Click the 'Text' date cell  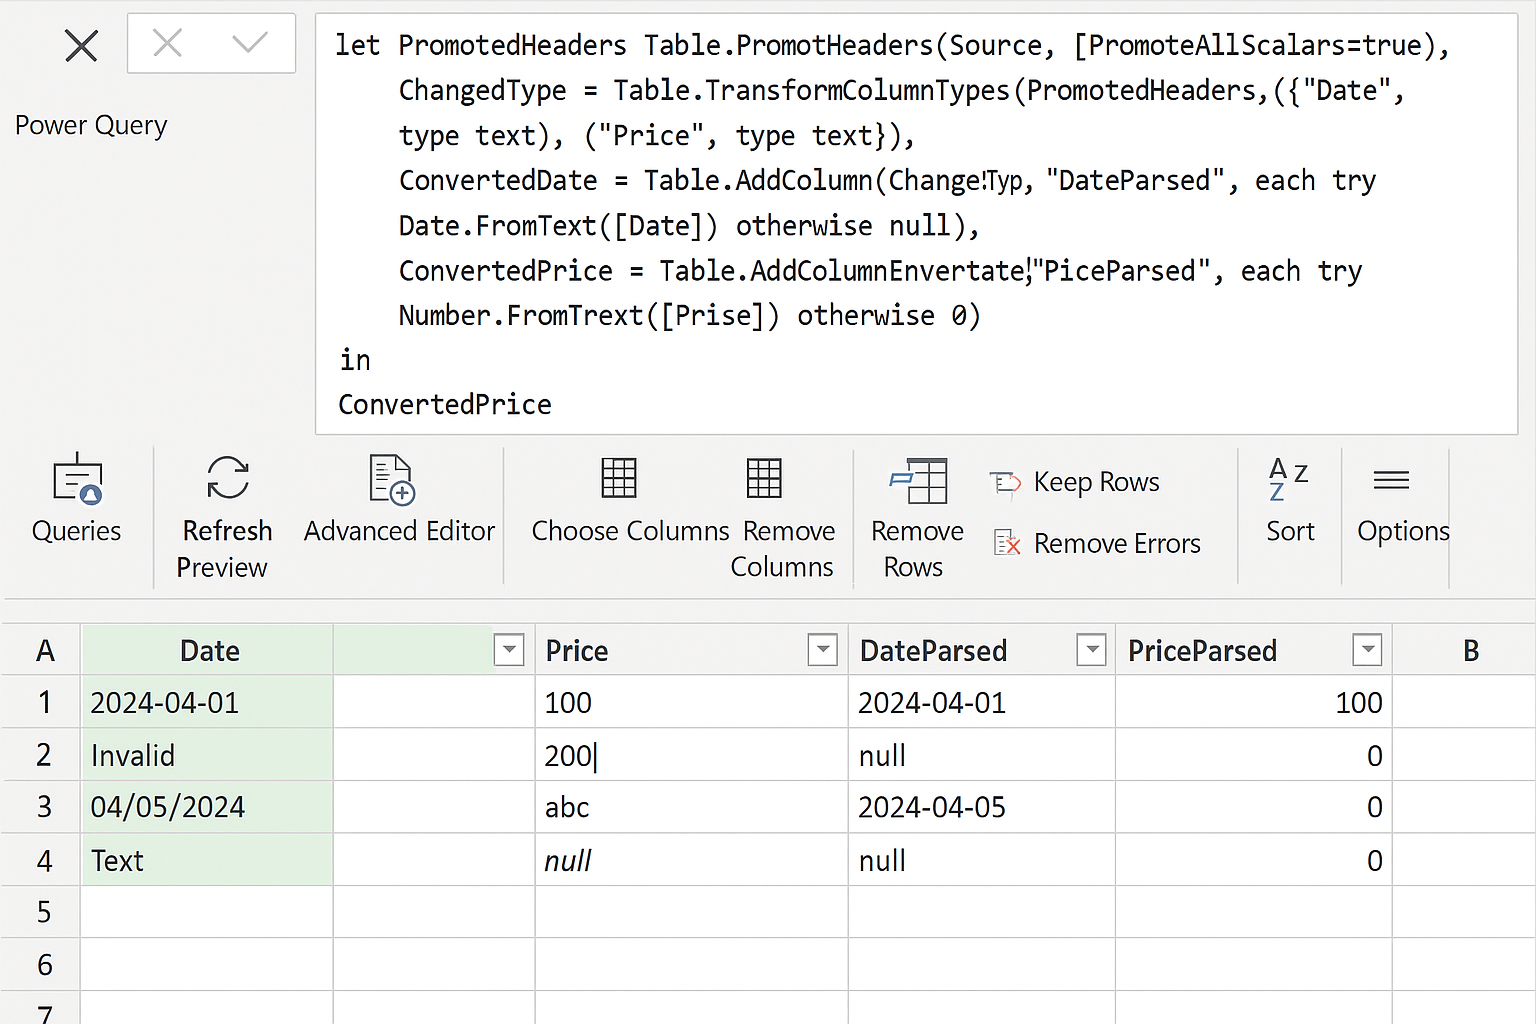pyautogui.click(x=207, y=860)
